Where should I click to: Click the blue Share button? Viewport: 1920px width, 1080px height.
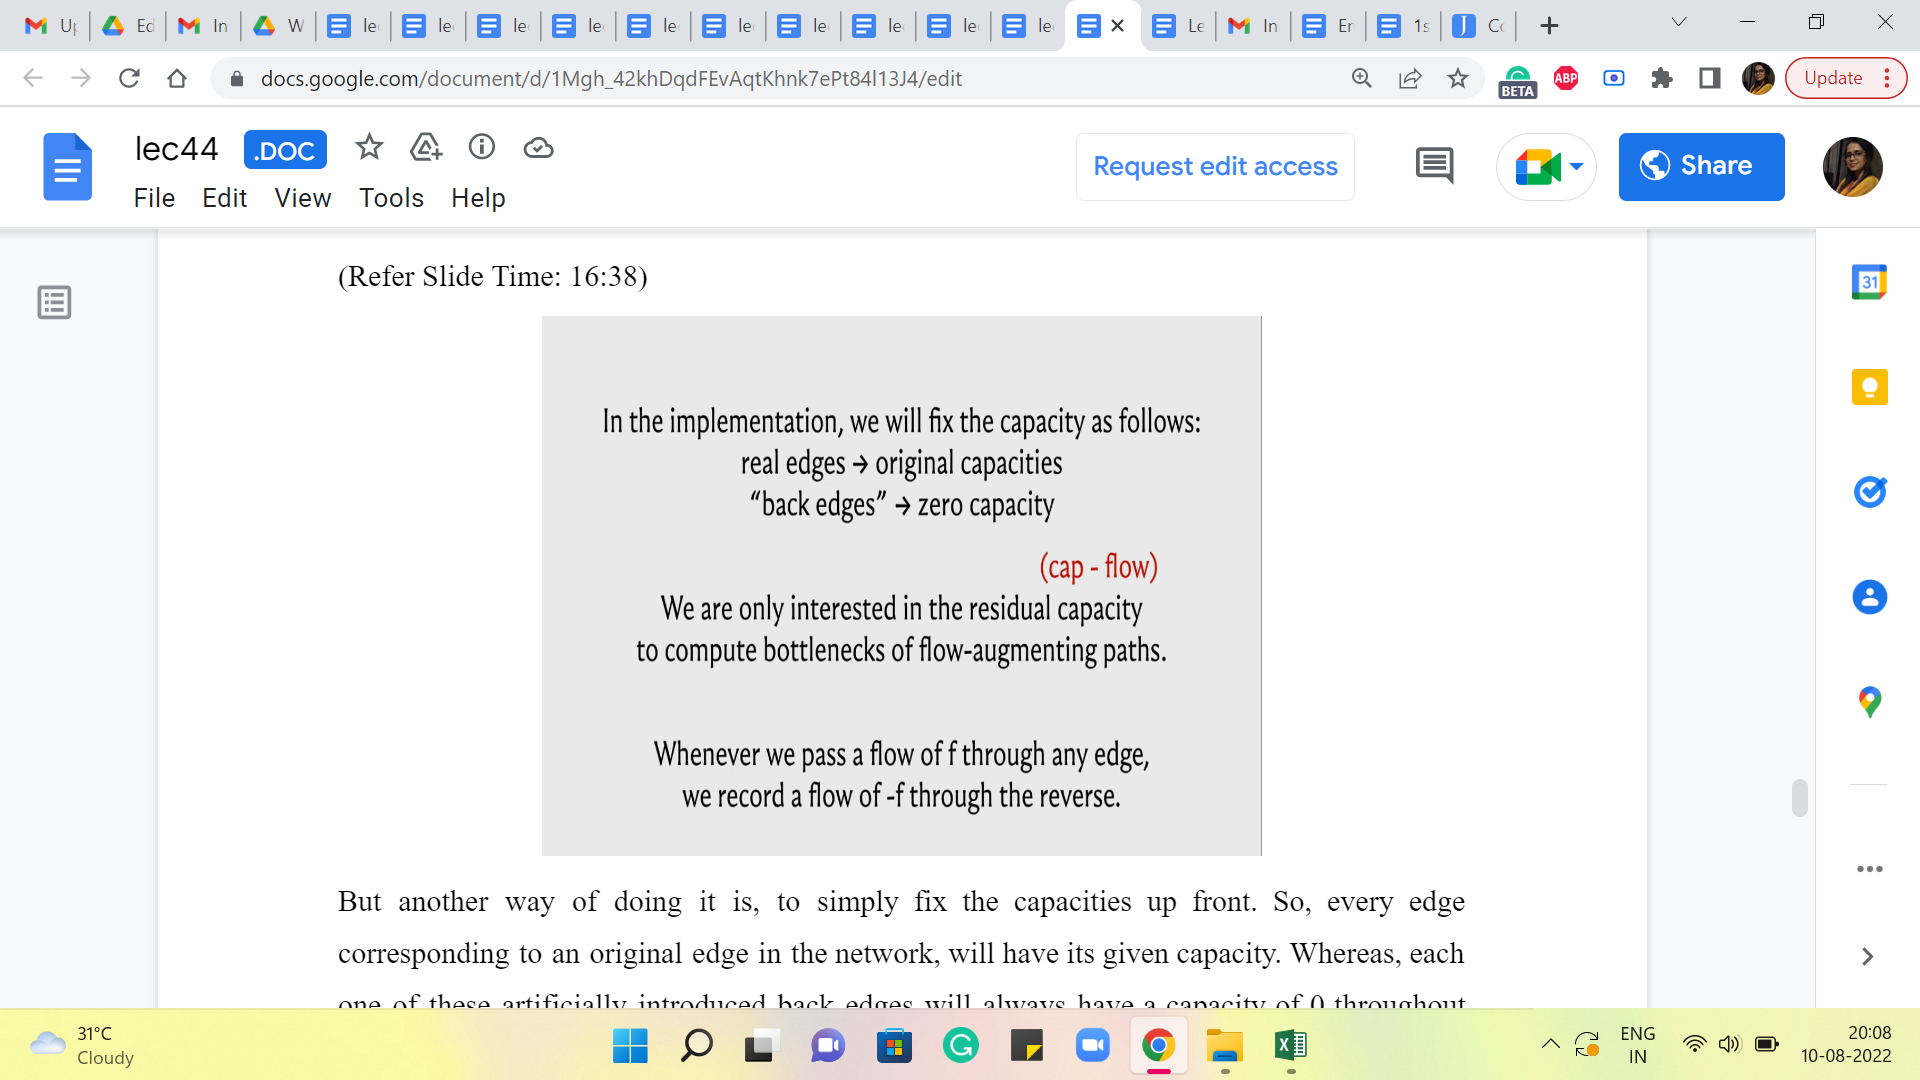tap(1701, 166)
